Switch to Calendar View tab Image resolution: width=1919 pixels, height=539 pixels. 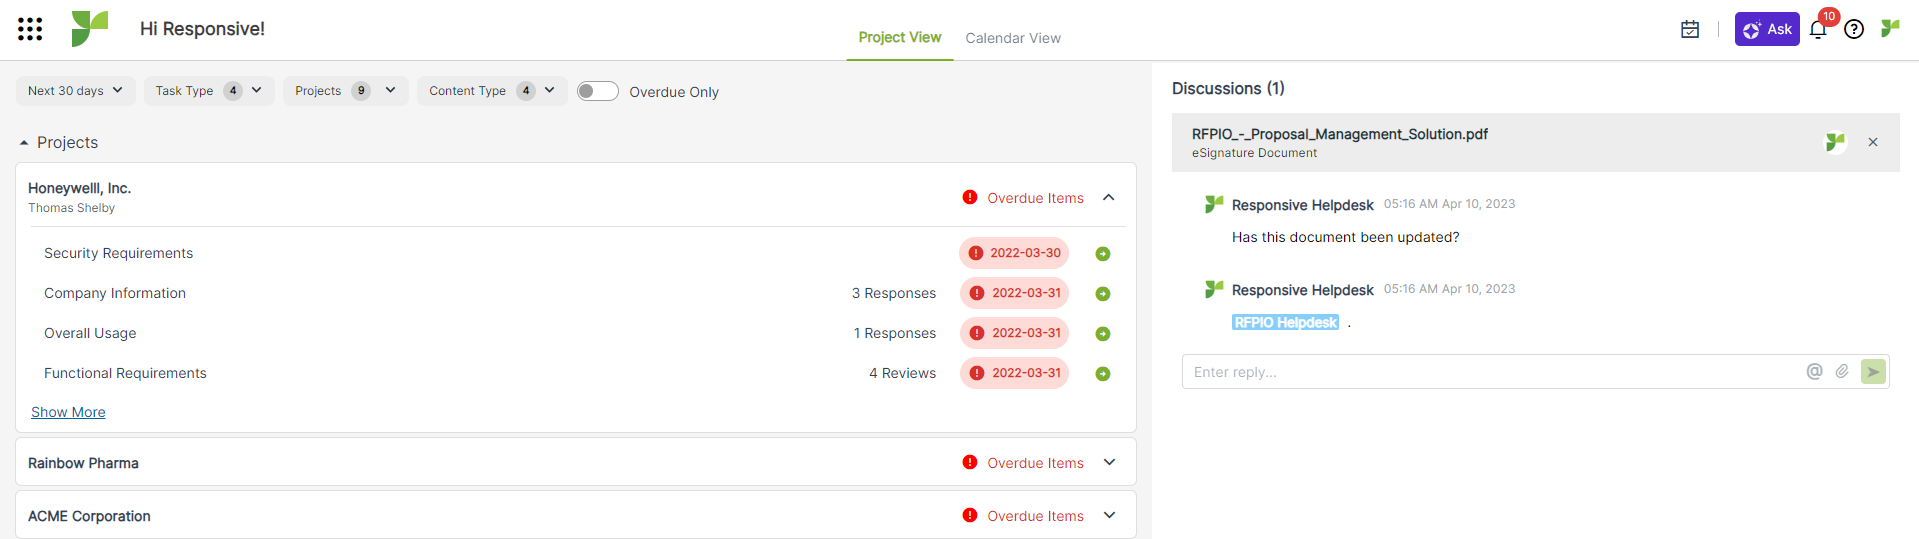pyautogui.click(x=1013, y=38)
